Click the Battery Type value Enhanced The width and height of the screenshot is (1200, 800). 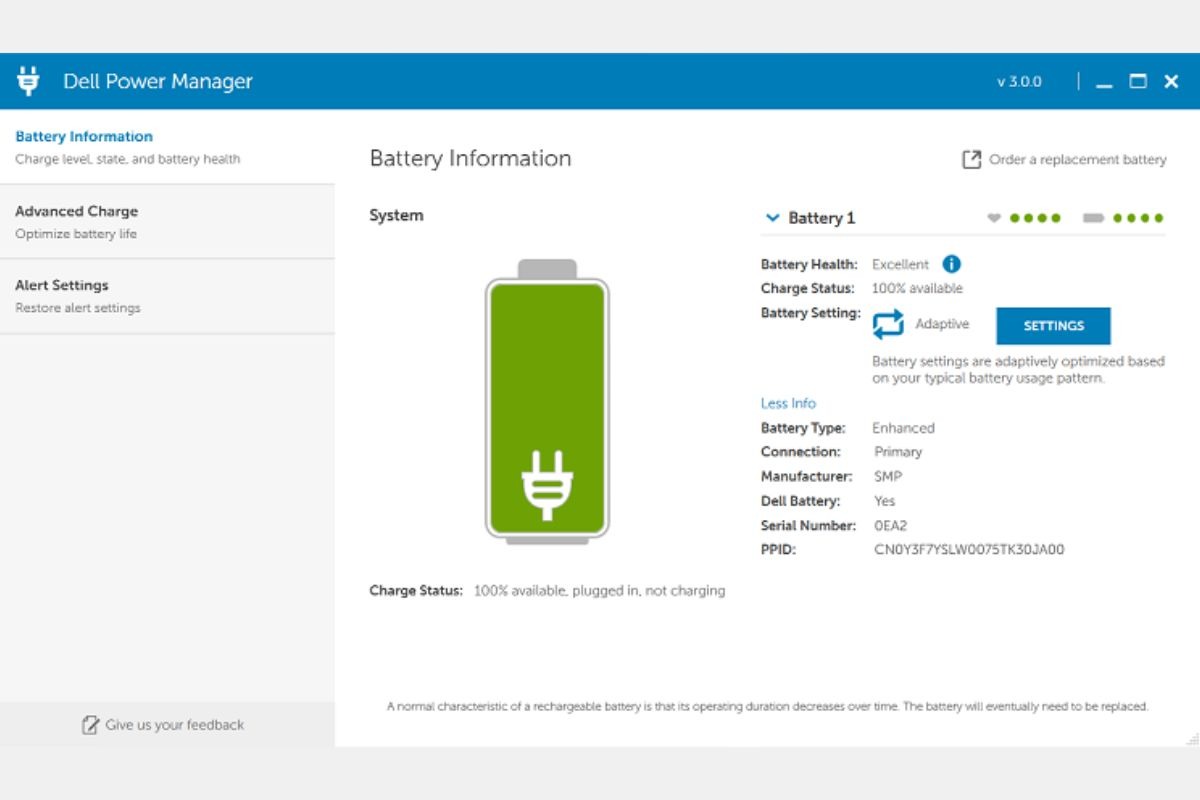coord(903,428)
